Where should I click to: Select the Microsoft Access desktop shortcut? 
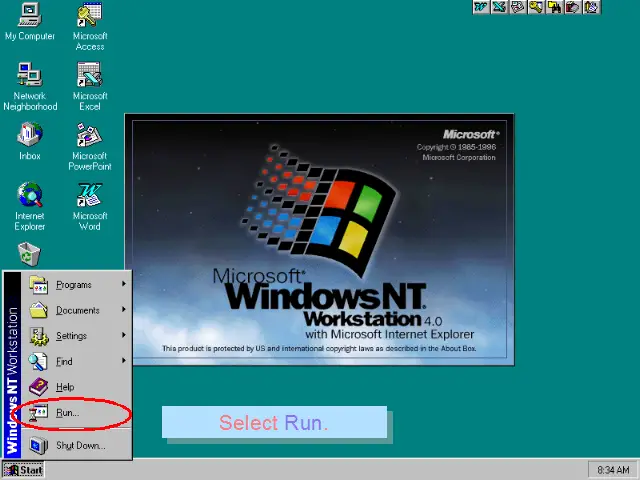point(90,27)
